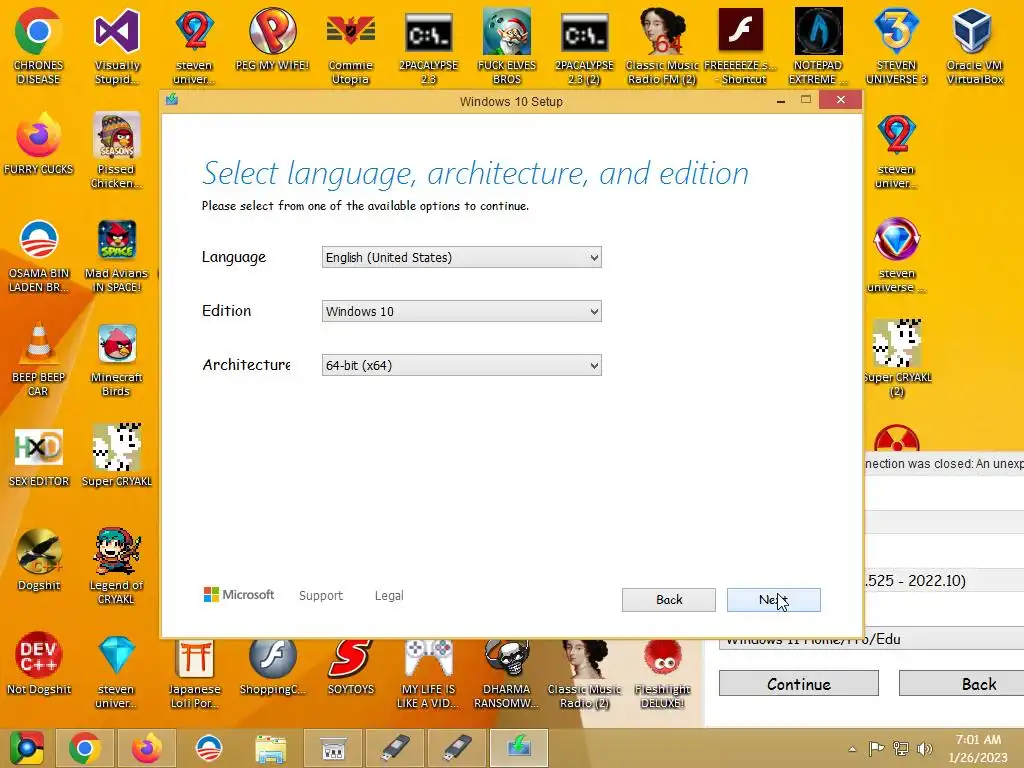The image size is (1024, 768).
Task: Click the volume speaker tray icon
Action: [x=924, y=748]
